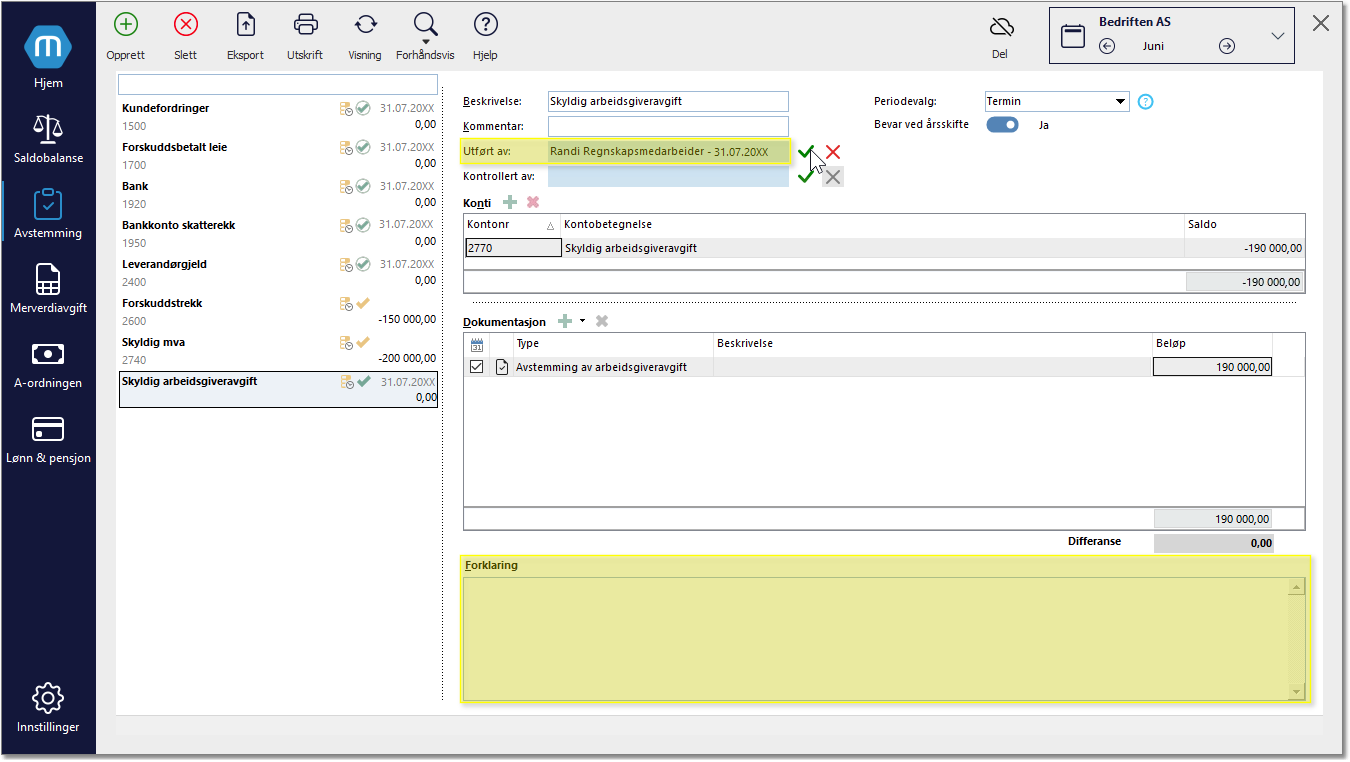Click the Slett toolbar button
The width and height of the screenshot is (1350, 762).
185,36
